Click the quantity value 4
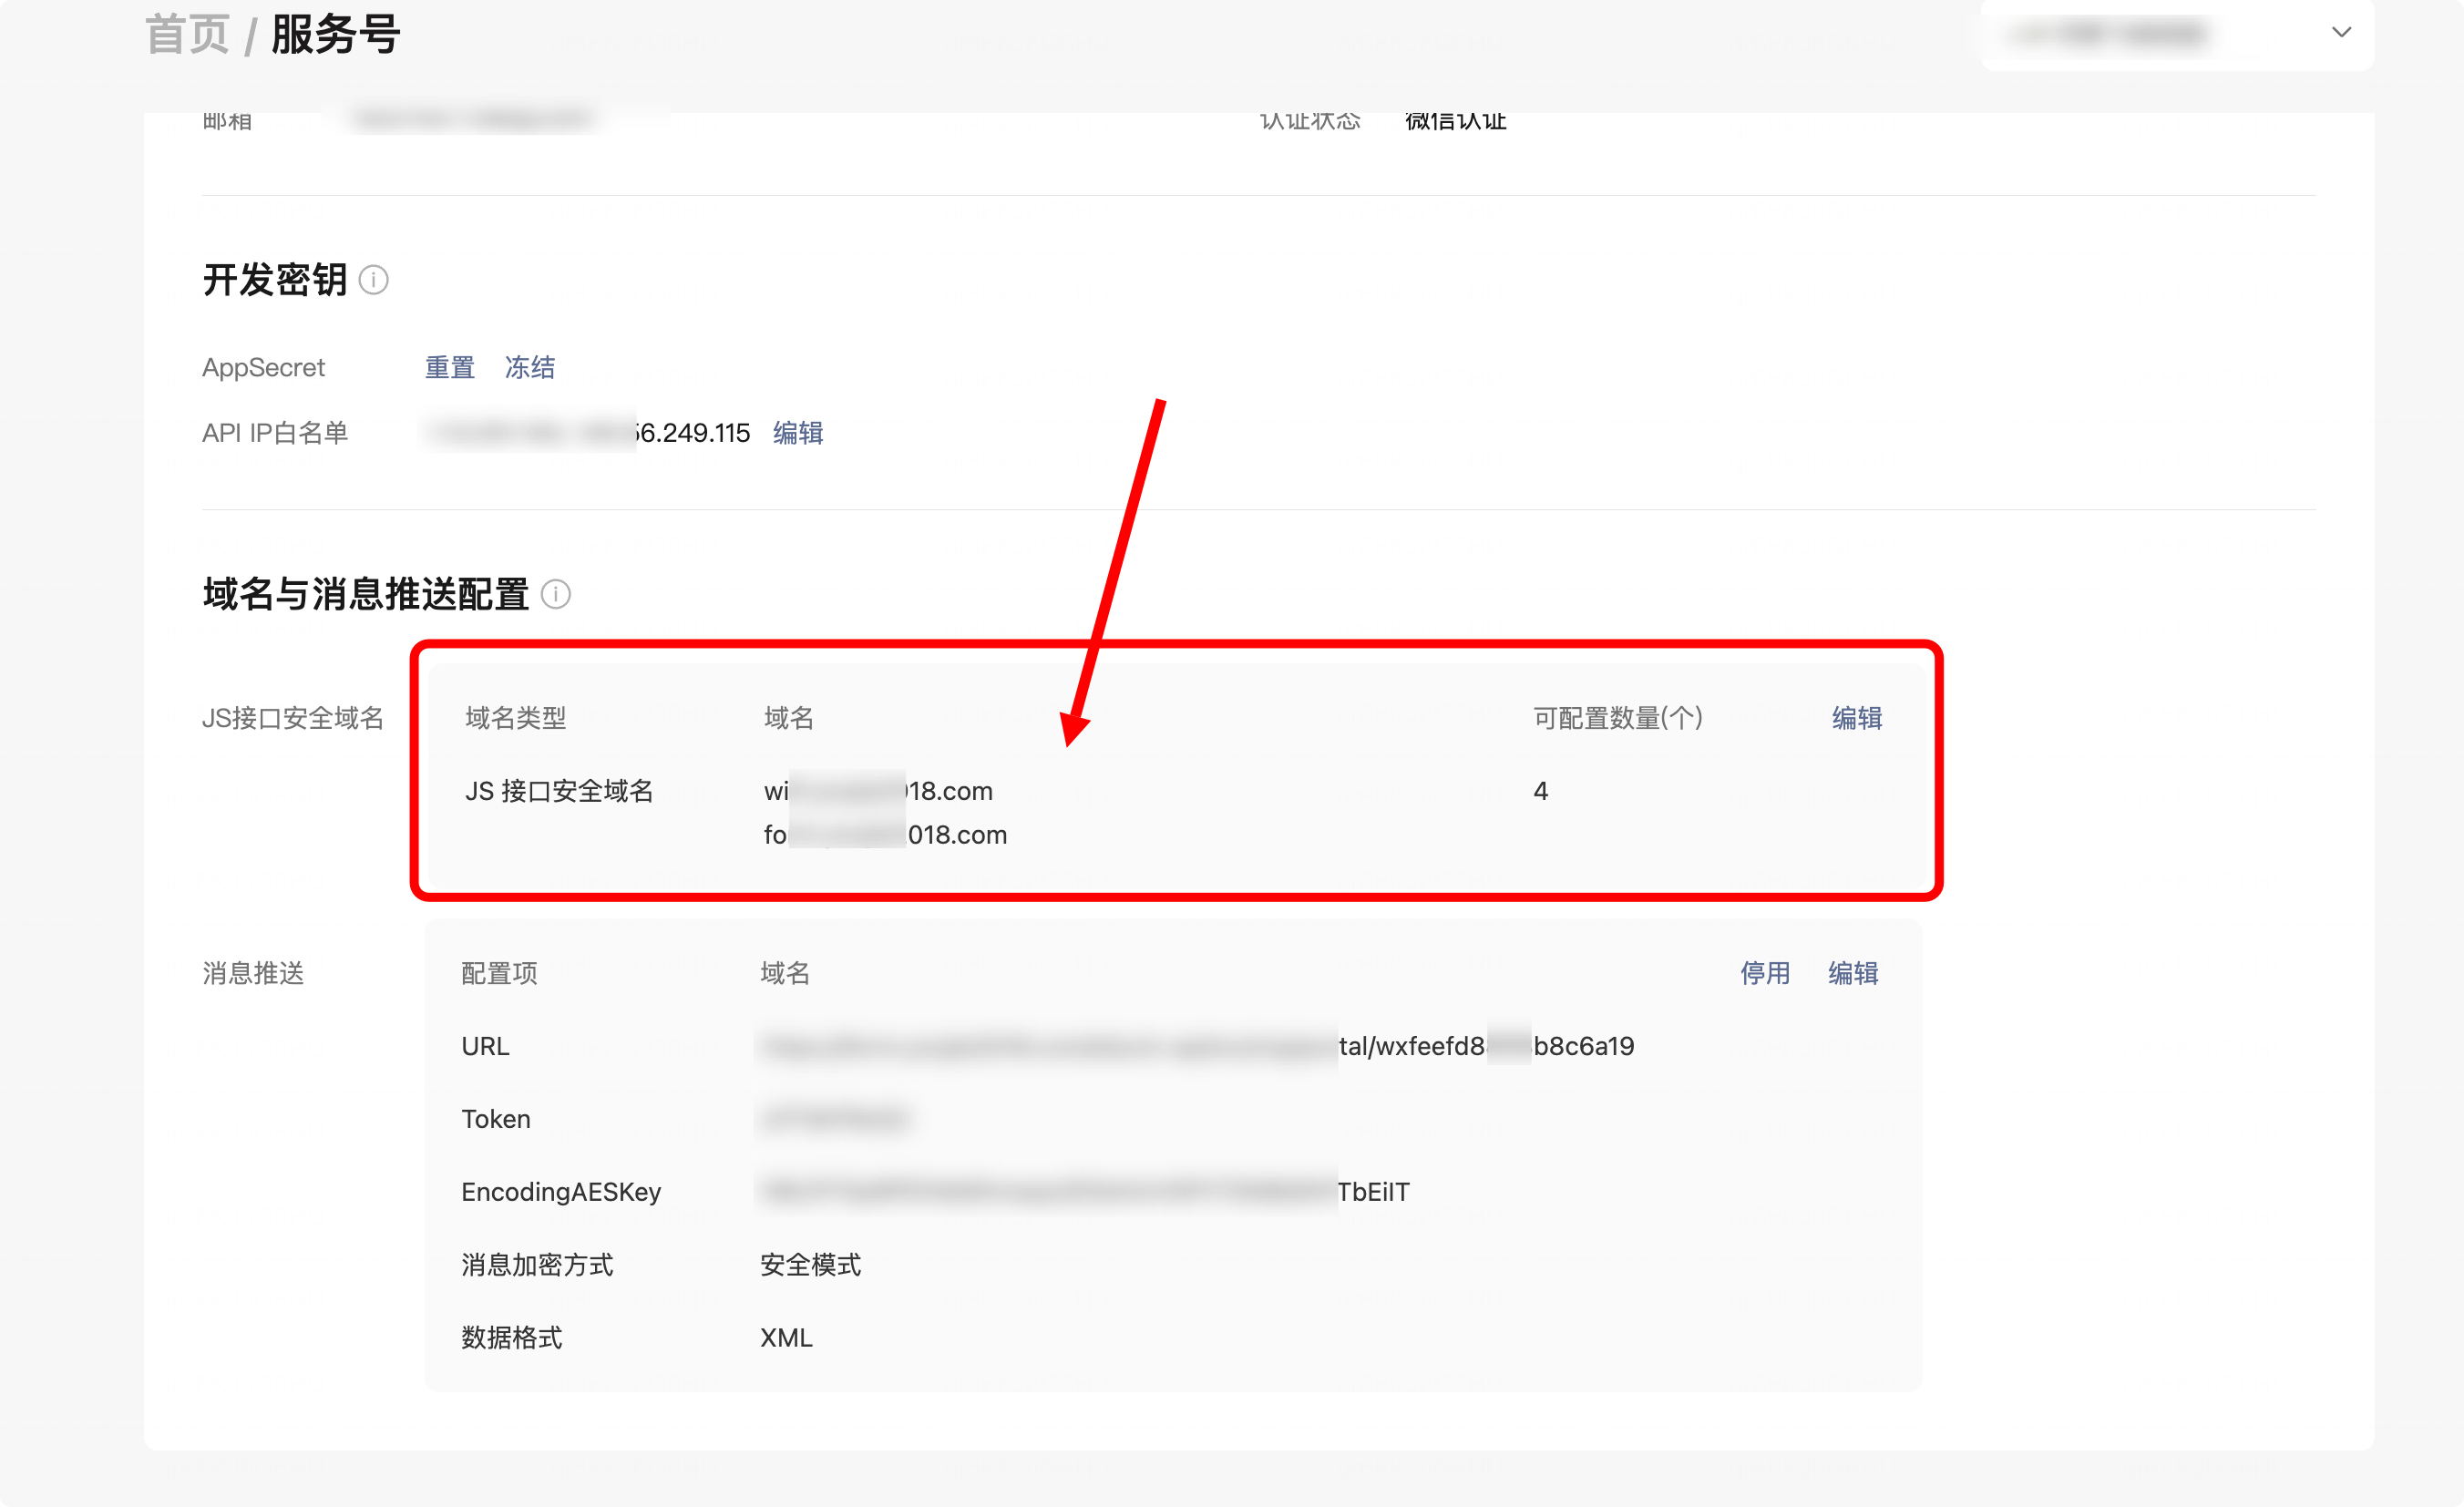 [1541, 791]
